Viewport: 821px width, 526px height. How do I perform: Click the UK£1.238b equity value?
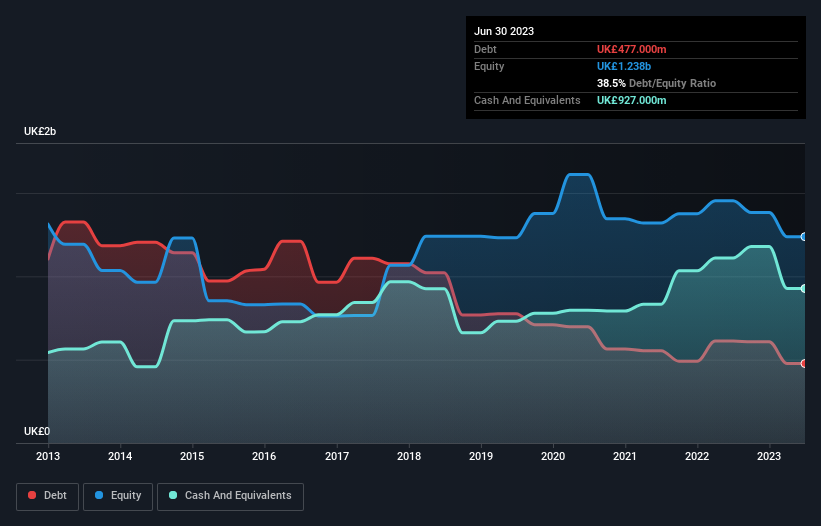[624, 66]
